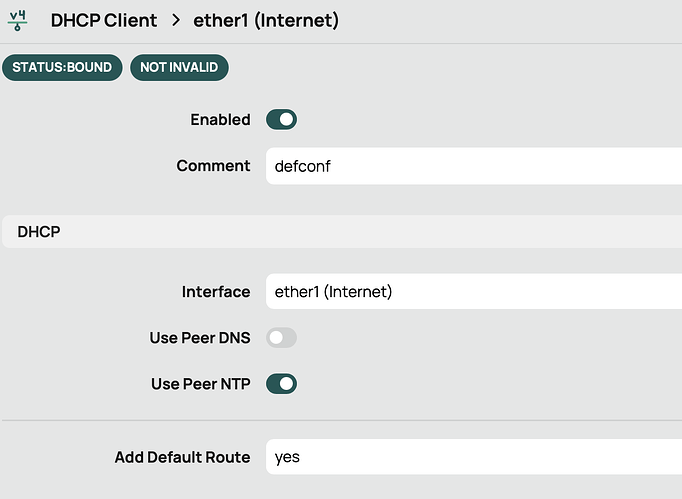
Task: Go back to DHCP Client breadcrumb
Action: (104, 20)
